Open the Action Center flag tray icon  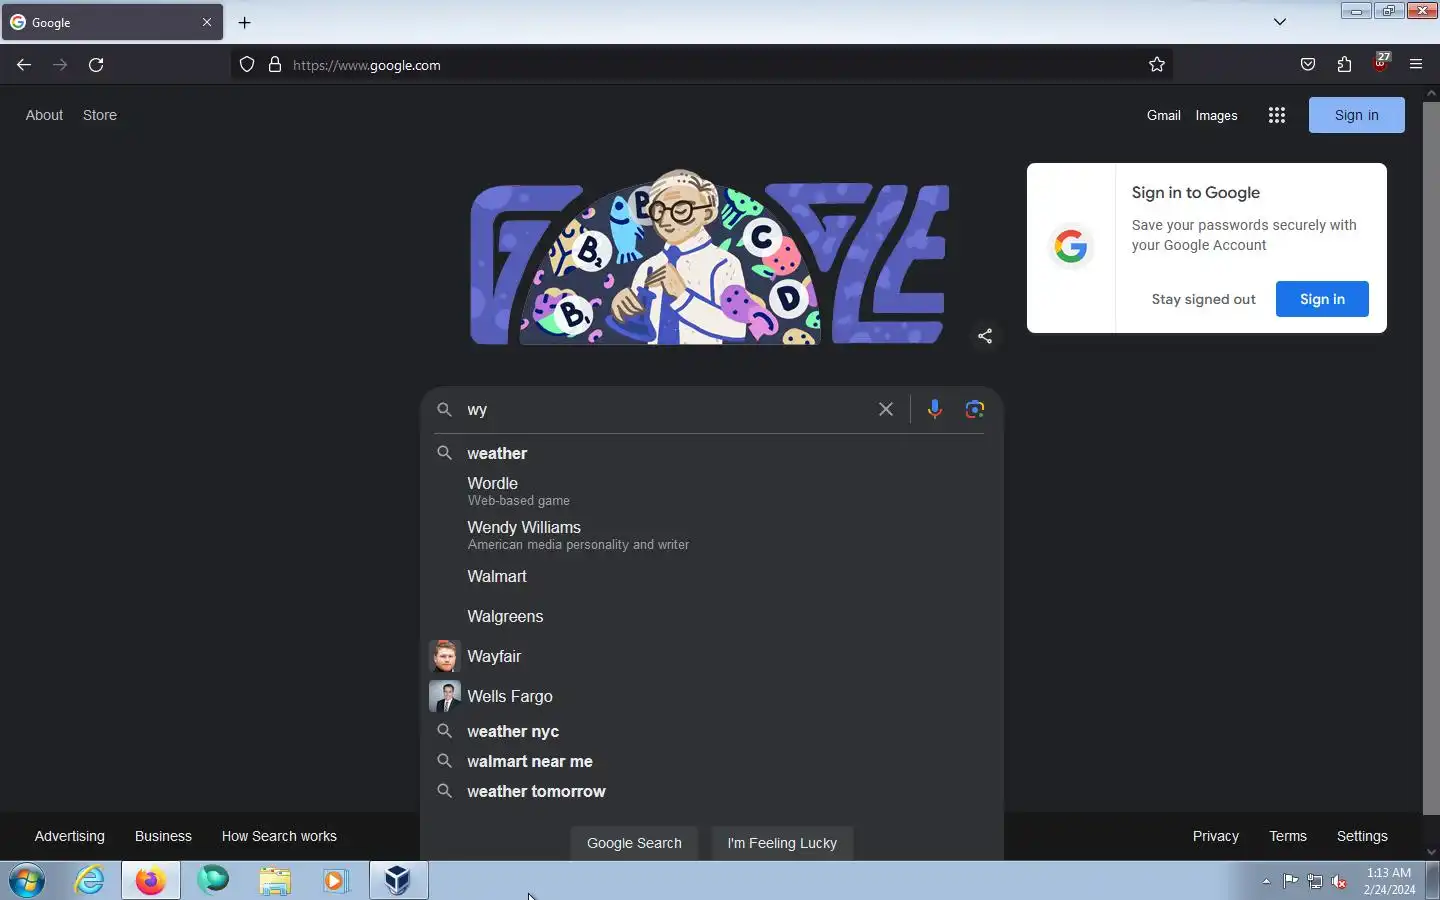(x=1291, y=882)
